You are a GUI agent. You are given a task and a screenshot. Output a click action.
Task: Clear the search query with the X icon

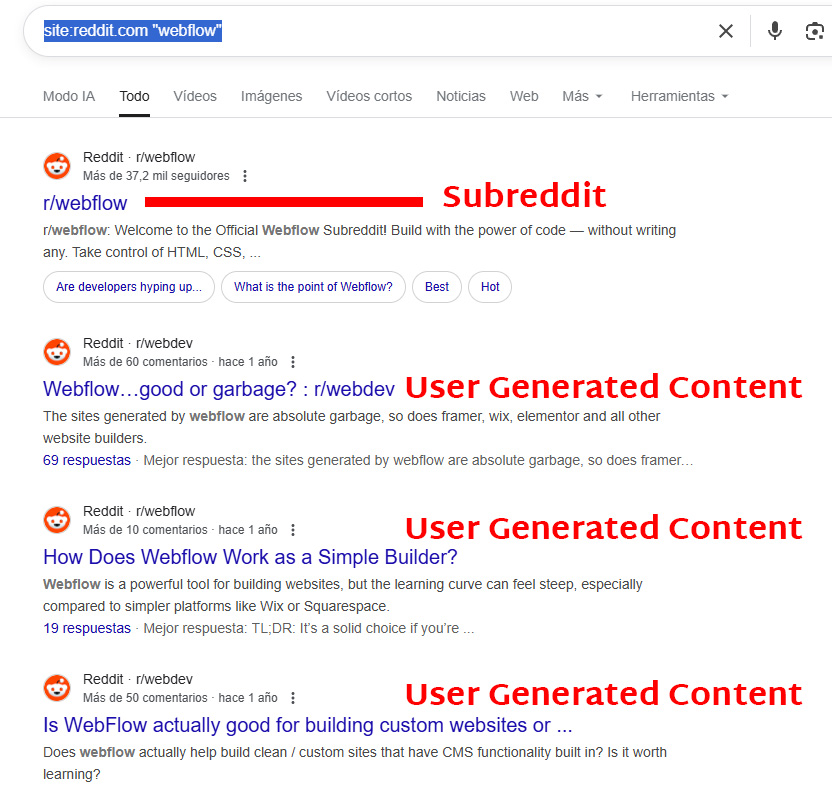pyautogui.click(x=725, y=31)
